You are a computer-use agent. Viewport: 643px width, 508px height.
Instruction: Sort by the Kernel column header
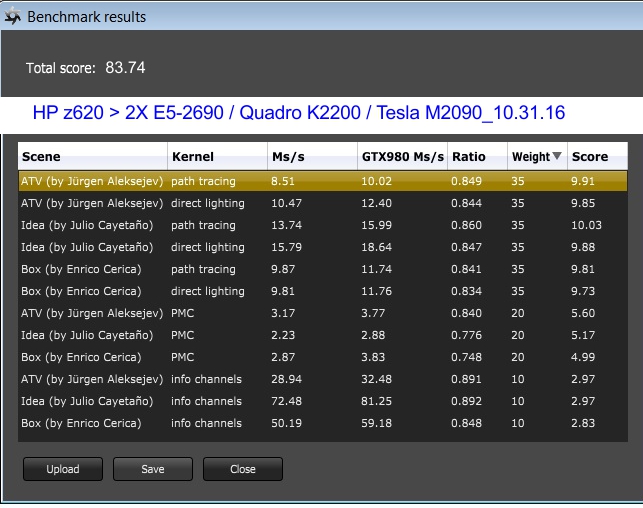click(x=217, y=156)
